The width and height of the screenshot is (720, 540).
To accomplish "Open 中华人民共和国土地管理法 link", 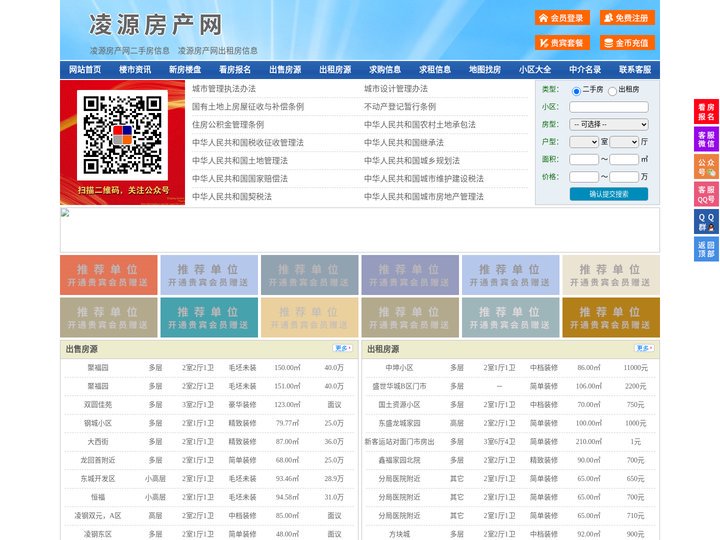I will pyautogui.click(x=240, y=160).
